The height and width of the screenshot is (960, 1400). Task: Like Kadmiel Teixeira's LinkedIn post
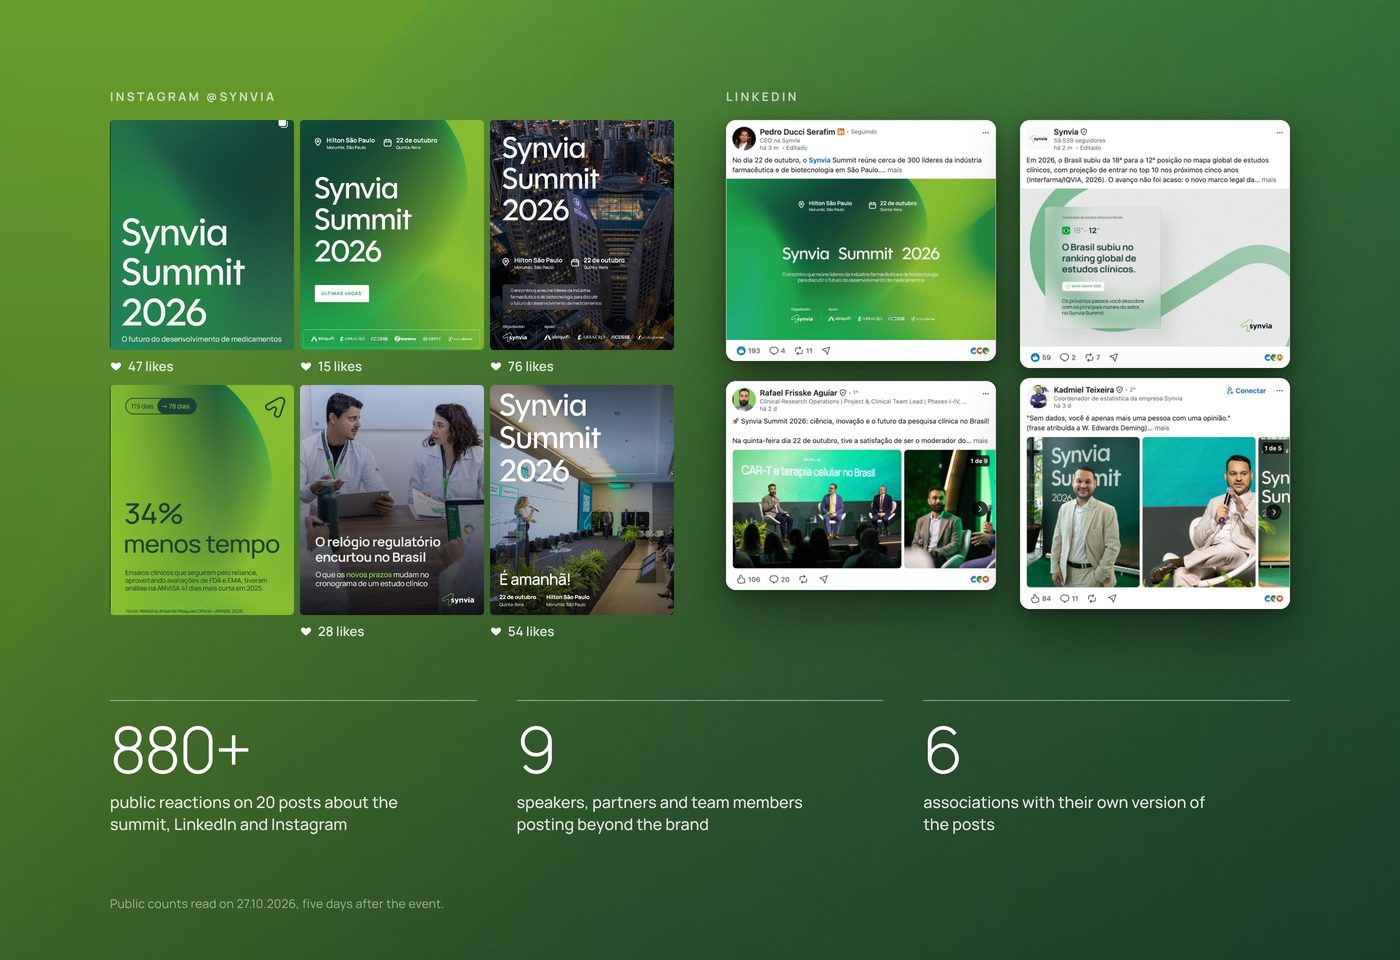click(x=1035, y=599)
